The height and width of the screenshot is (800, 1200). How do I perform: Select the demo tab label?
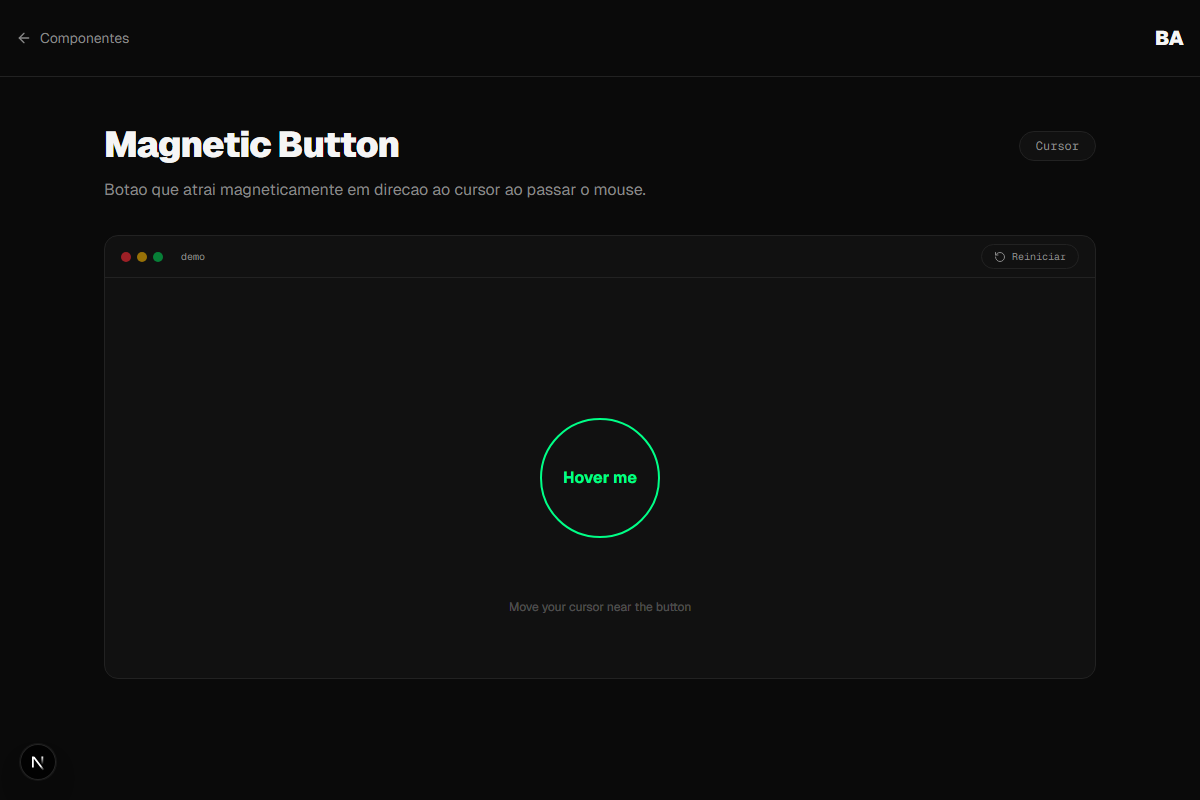point(192,256)
